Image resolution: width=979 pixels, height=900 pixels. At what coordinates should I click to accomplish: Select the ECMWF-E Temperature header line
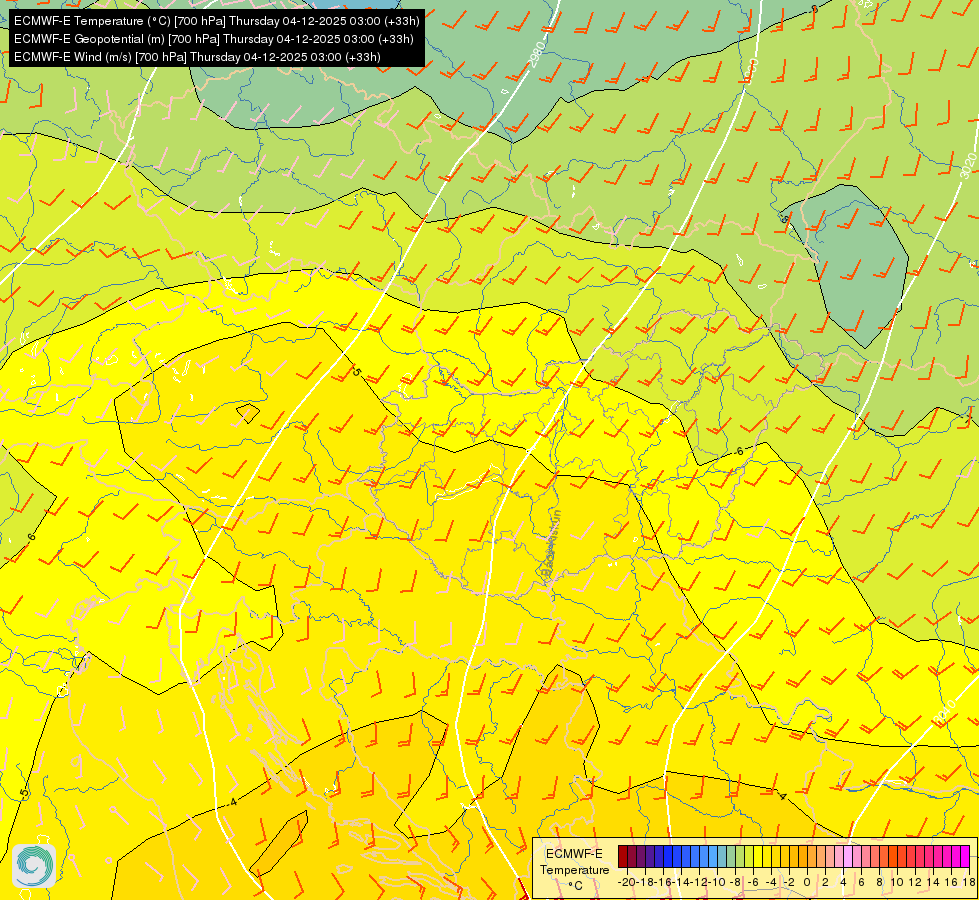pyautogui.click(x=216, y=21)
